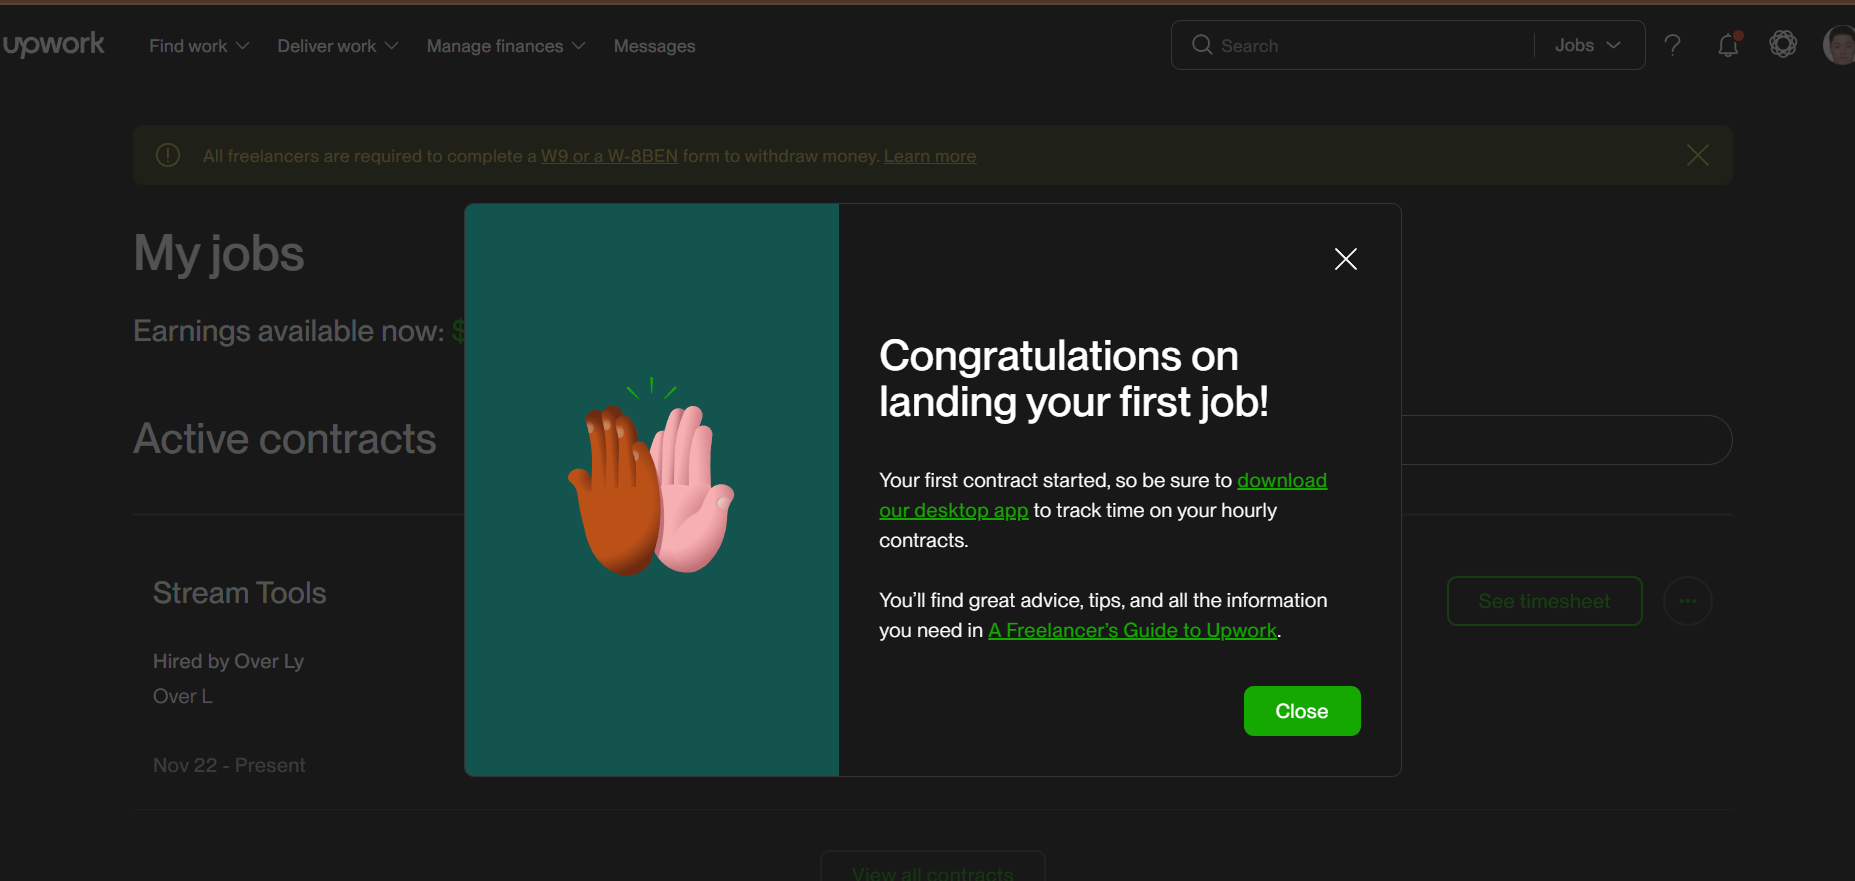This screenshot has height=881, width=1855.
Task: Click the Nov 22 - Present date text
Action: 229,765
